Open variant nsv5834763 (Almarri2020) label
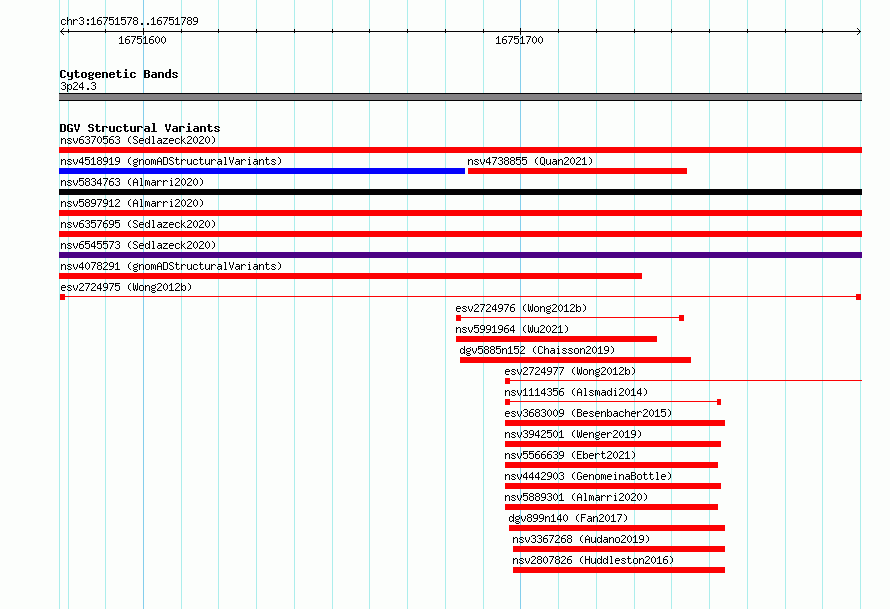The width and height of the screenshot is (890, 609). coord(132,182)
